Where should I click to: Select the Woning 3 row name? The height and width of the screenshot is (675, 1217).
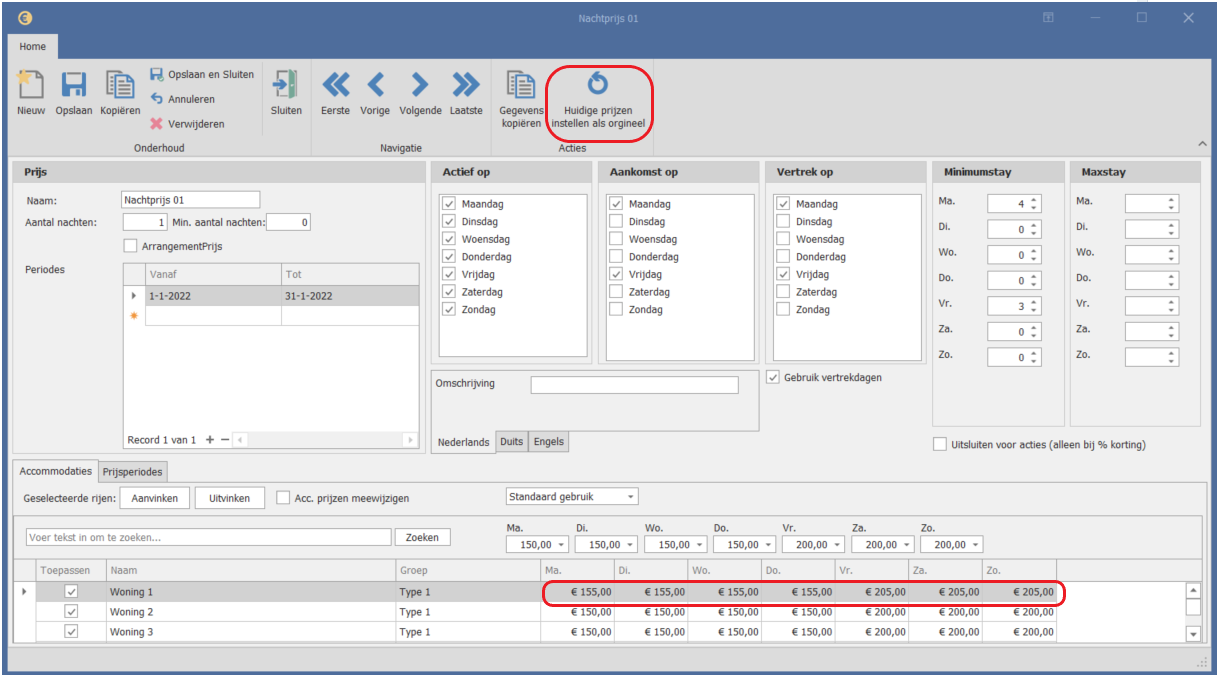click(131, 632)
